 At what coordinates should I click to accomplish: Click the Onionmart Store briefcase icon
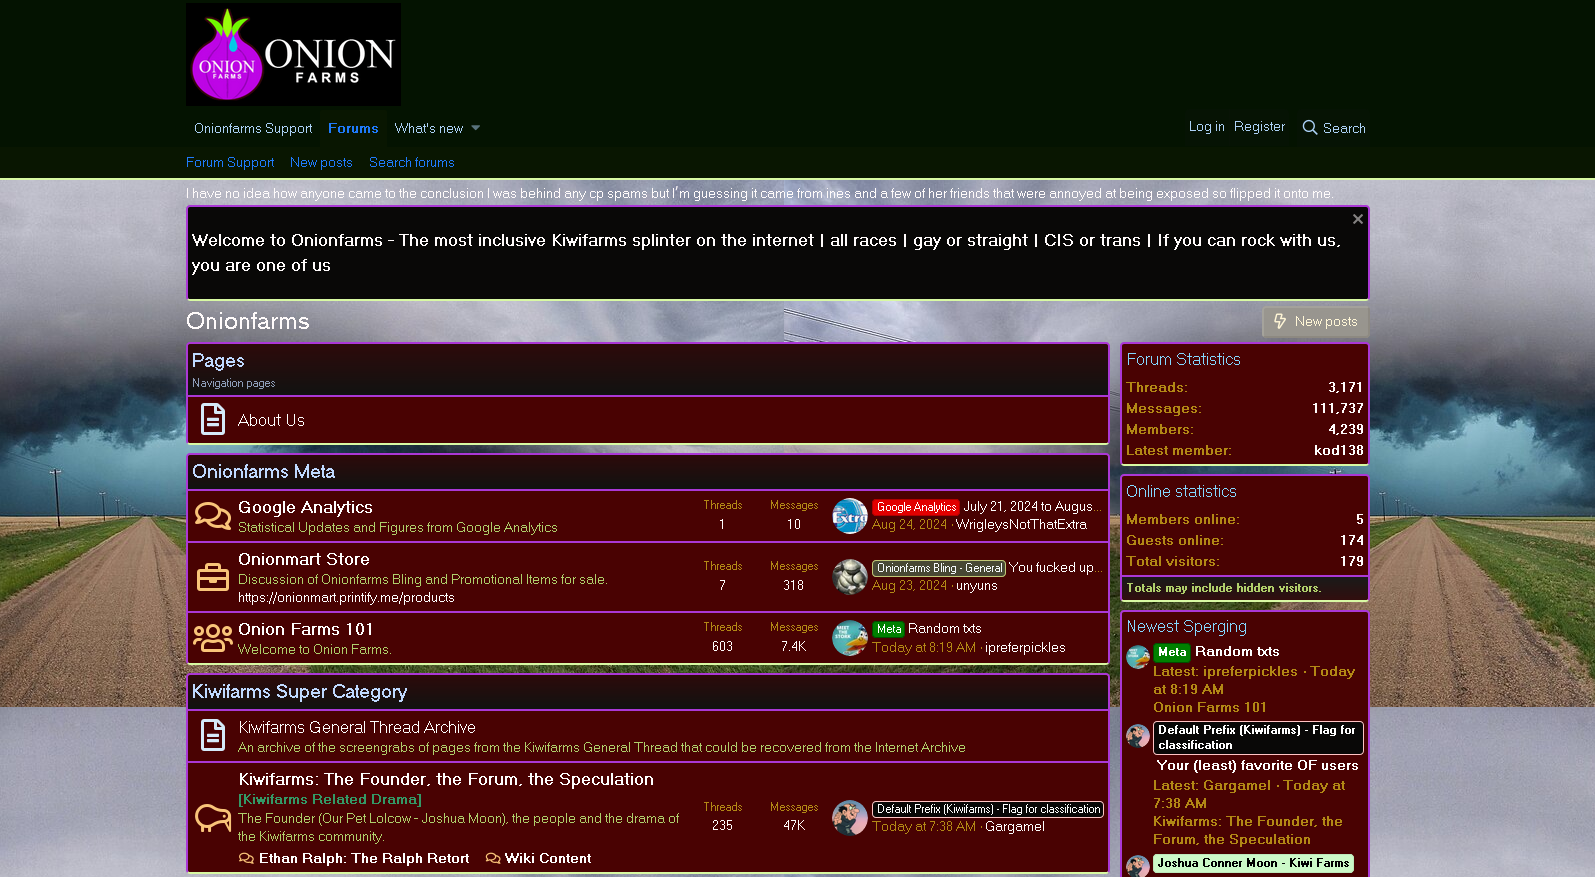click(x=212, y=577)
